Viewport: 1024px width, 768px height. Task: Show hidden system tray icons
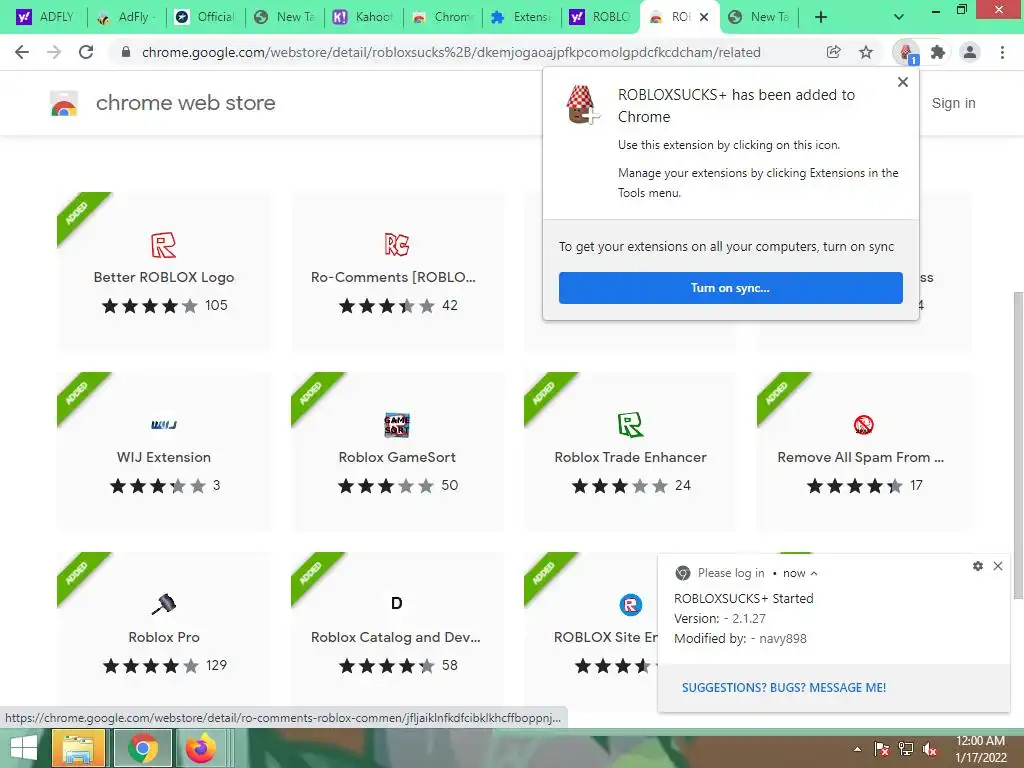coord(857,749)
